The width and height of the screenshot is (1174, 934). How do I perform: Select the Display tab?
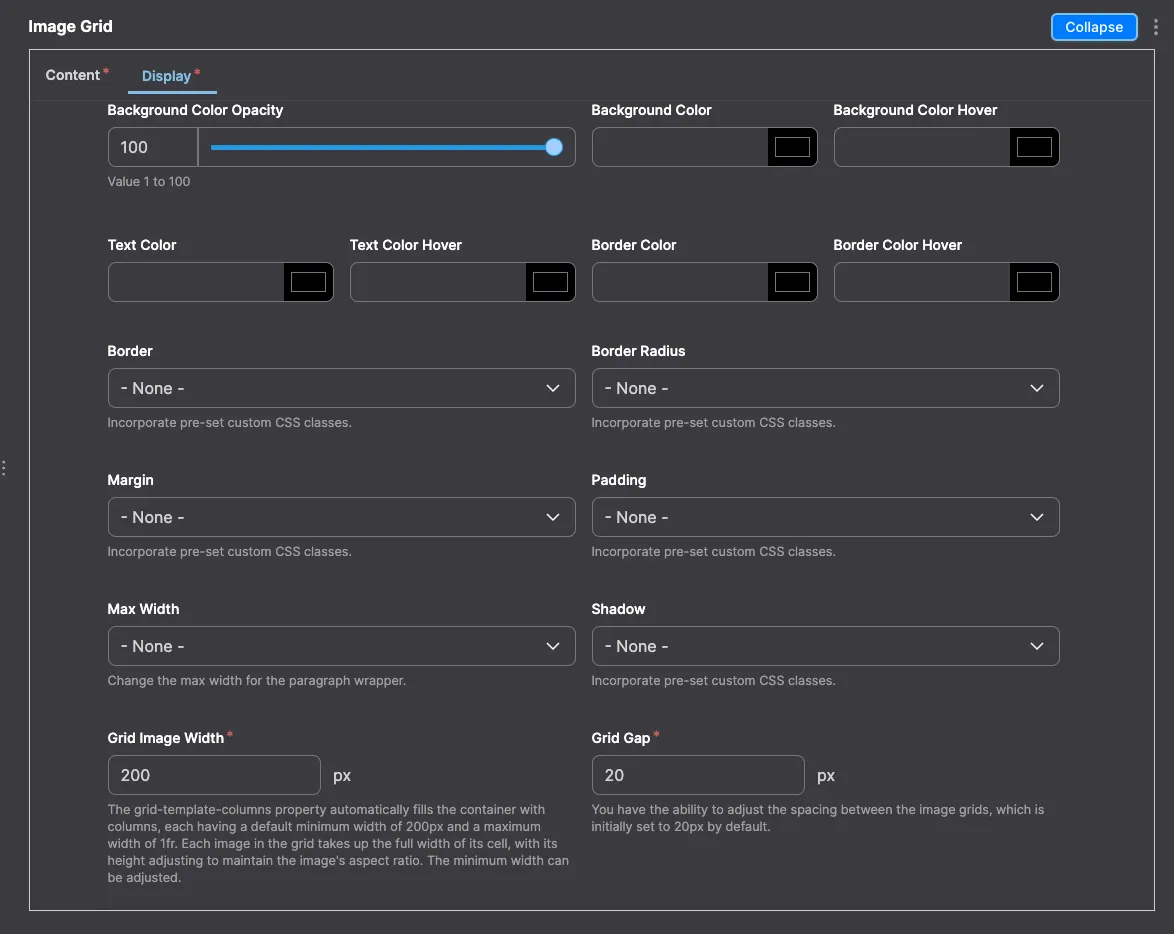click(171, 76)
